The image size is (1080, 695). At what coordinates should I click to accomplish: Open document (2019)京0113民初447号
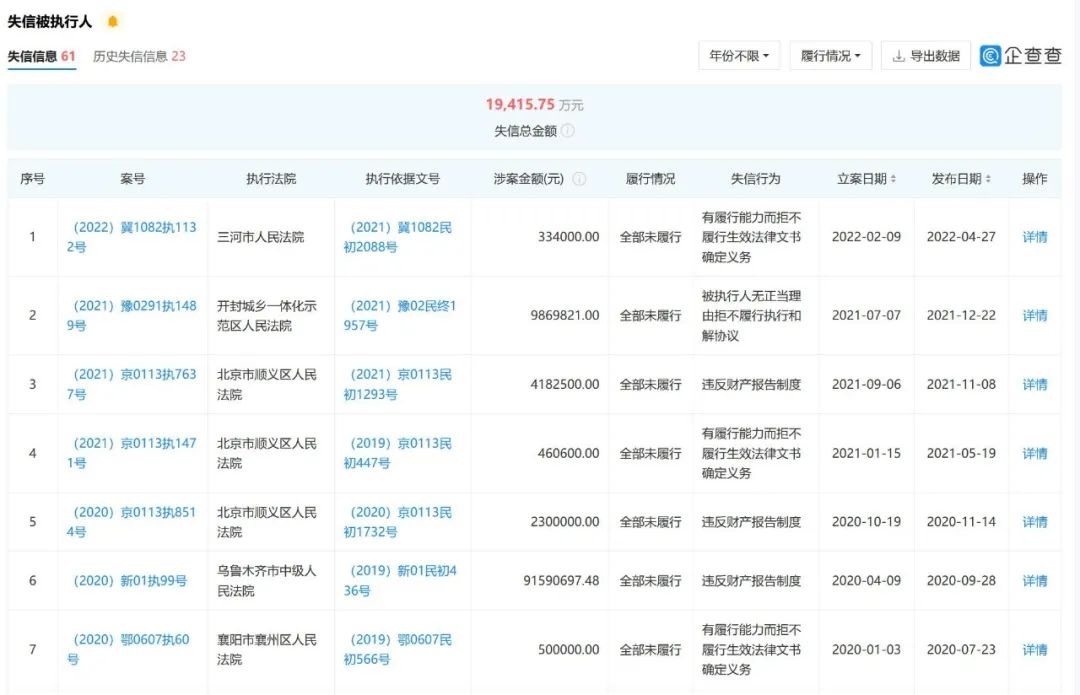pyautogui.click(x=398, y=453)
